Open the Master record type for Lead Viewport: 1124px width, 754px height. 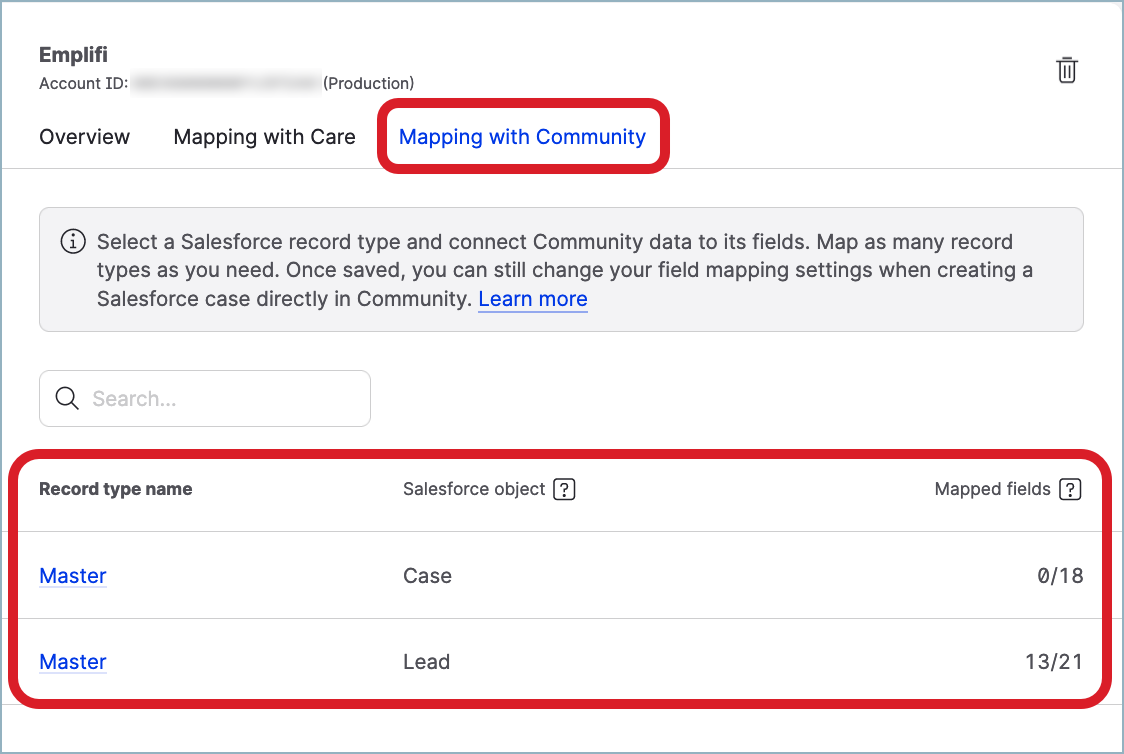point(73,662)
